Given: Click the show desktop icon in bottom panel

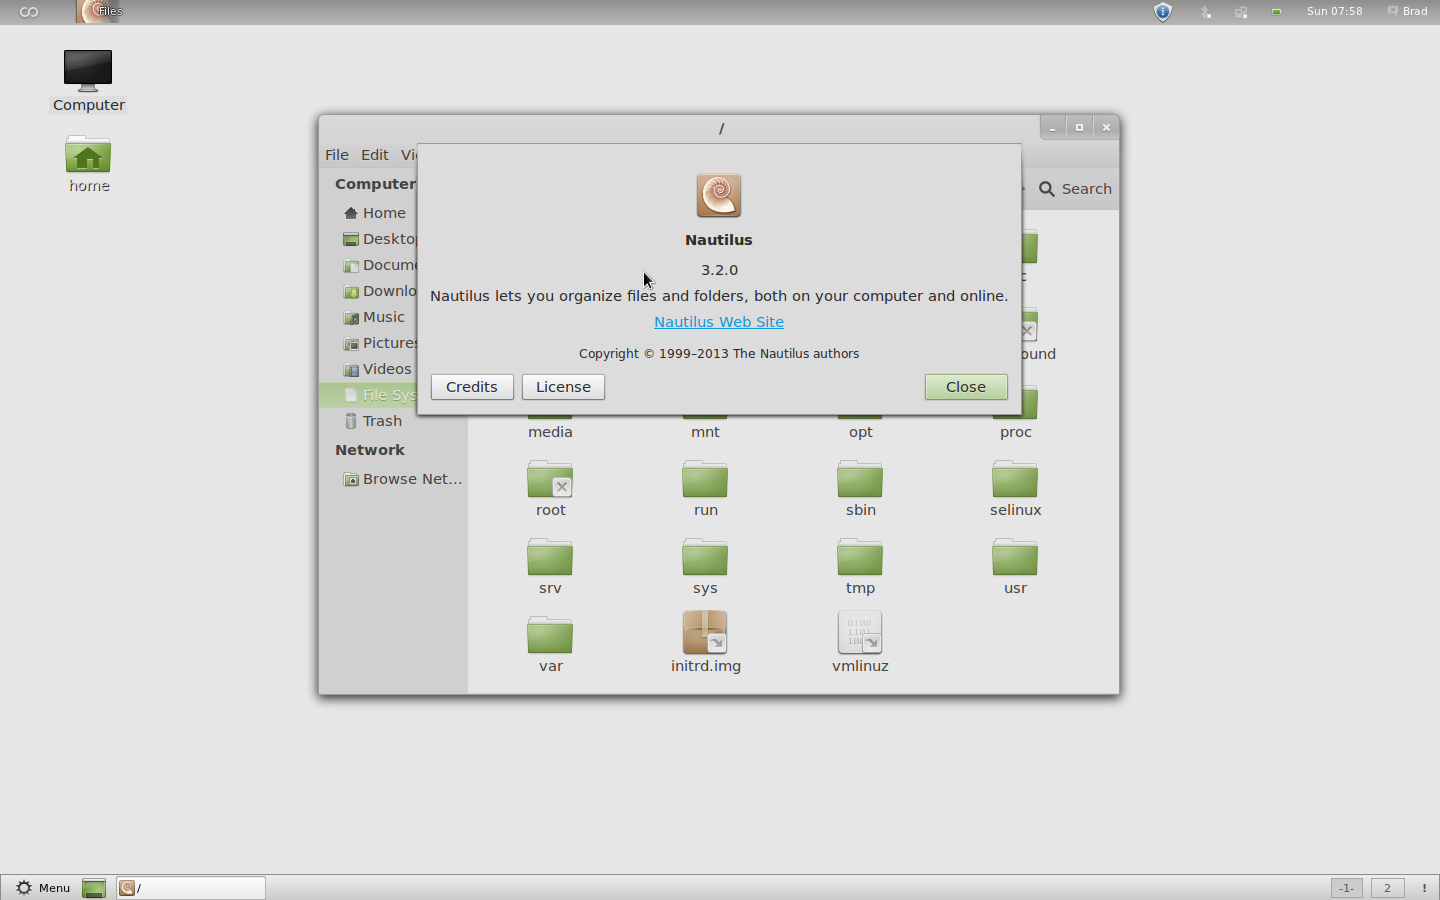Looking at the screenshot, I should tap(94, 888).
